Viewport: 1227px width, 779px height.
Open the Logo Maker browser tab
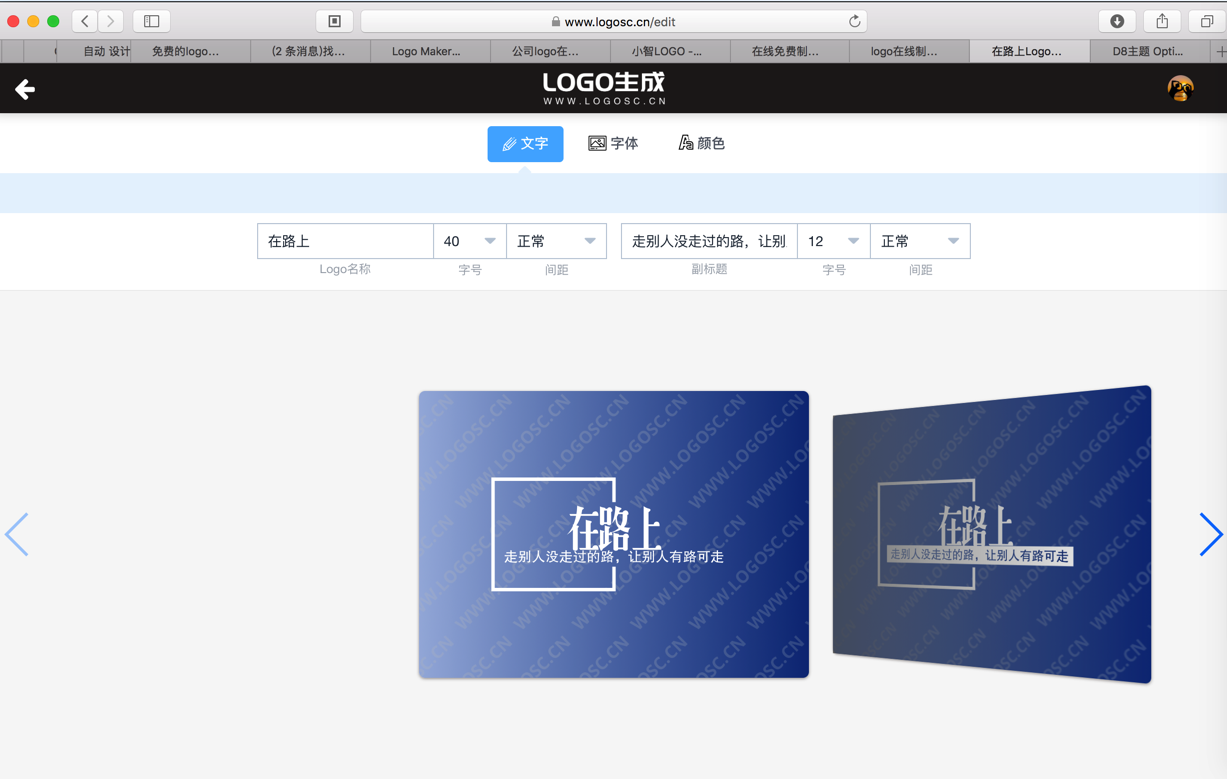[430, 51]
